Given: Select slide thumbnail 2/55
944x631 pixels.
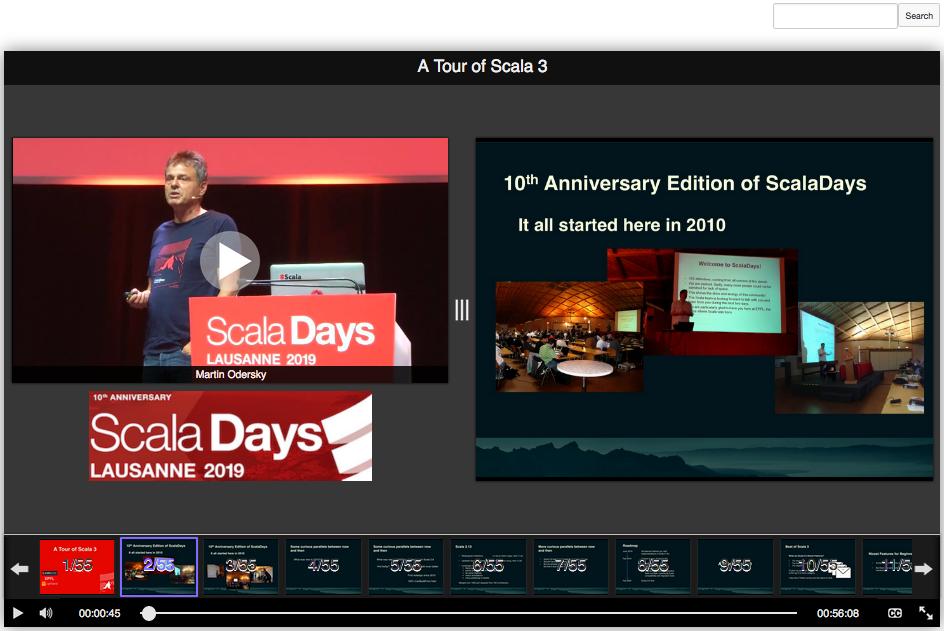Looking at the screenshot, I should [159, 567].
